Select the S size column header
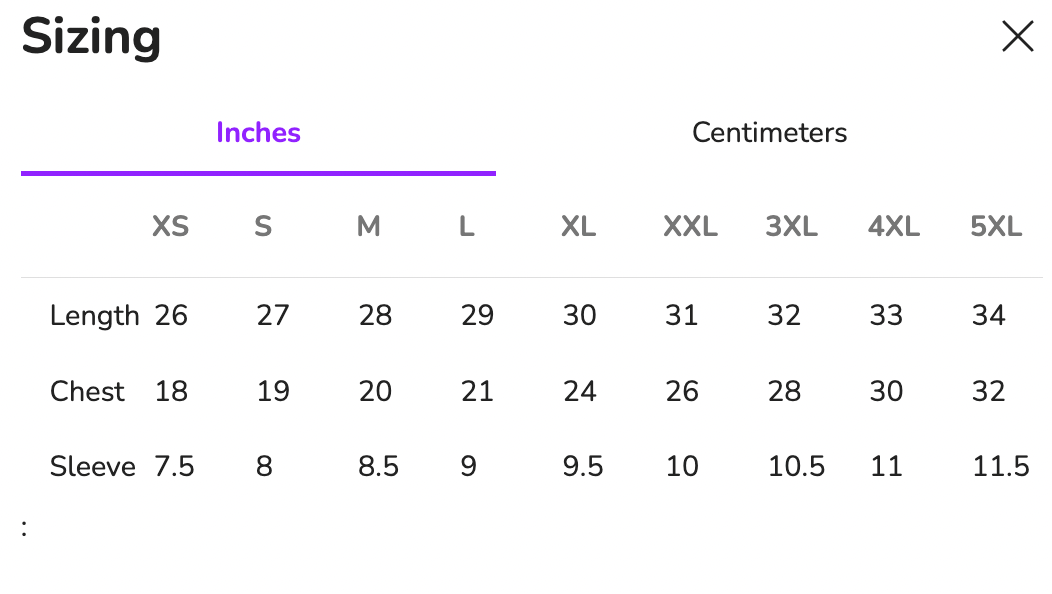1052x594 pixels. (262, 227)
